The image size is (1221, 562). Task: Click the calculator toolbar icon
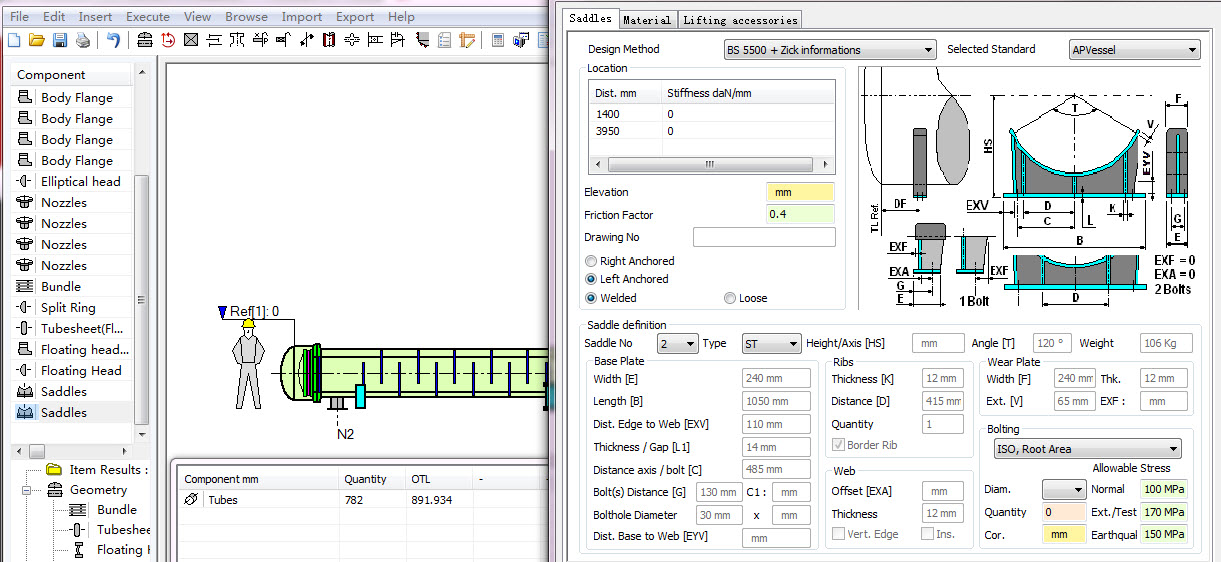tap(498, 40)
